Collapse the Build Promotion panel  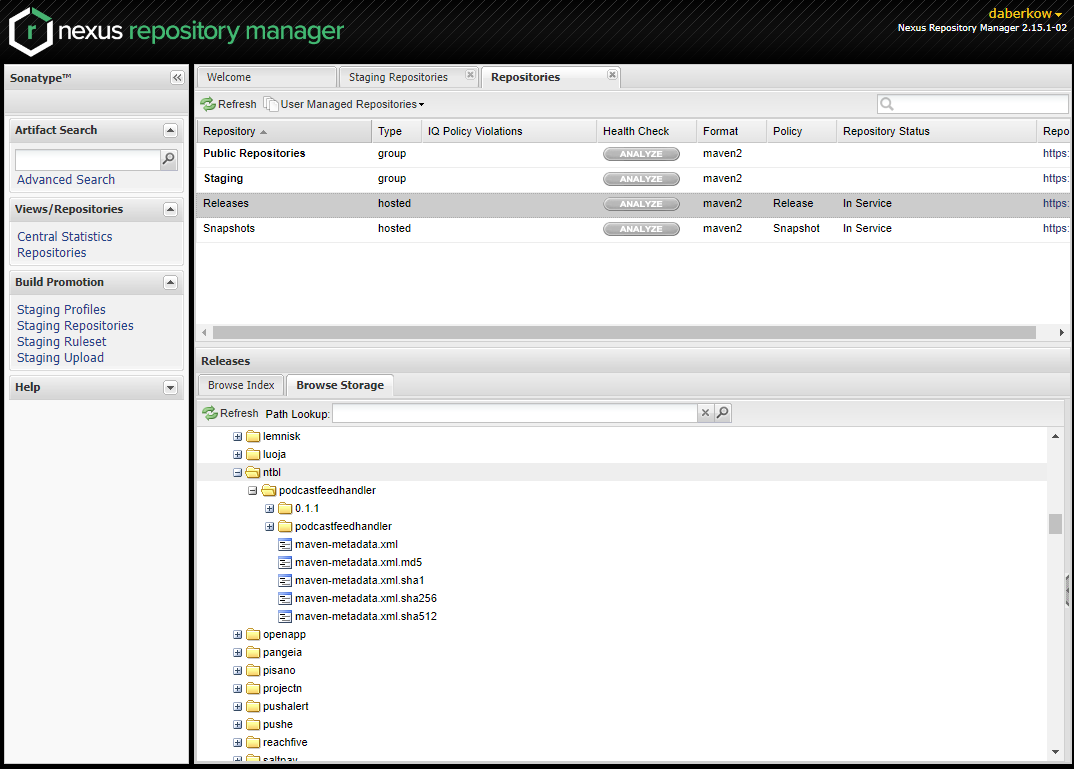(x=170, y=283)
